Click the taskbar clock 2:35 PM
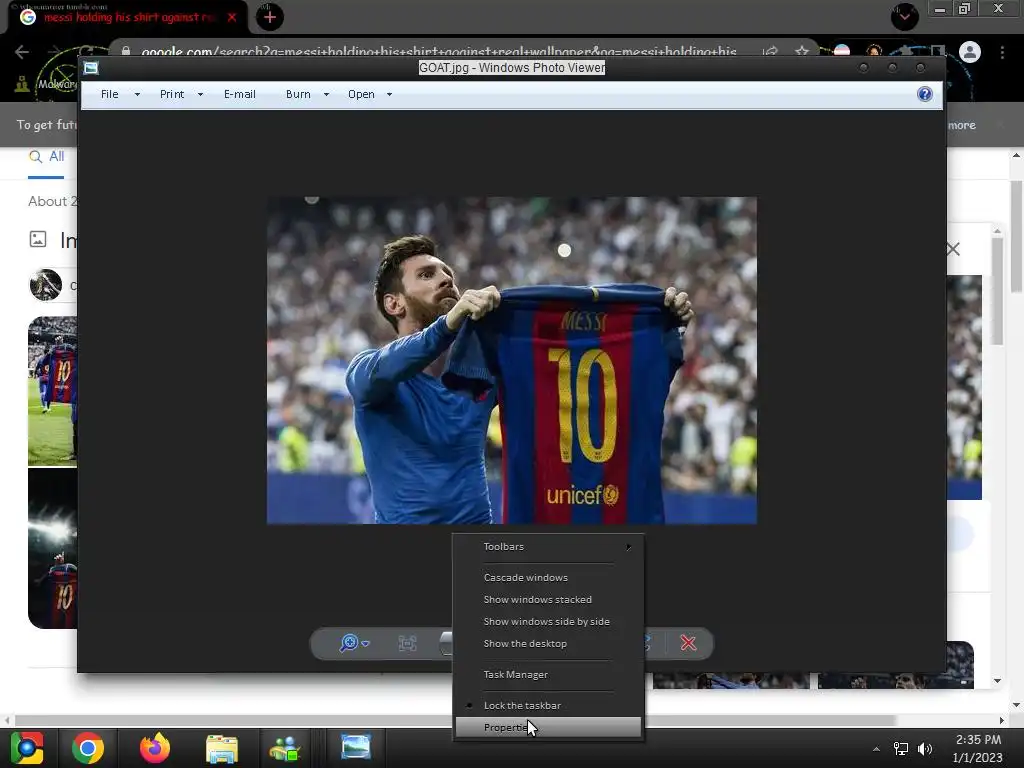The height and width of the screenshot is (768, 1024). (x=978, y=740)
